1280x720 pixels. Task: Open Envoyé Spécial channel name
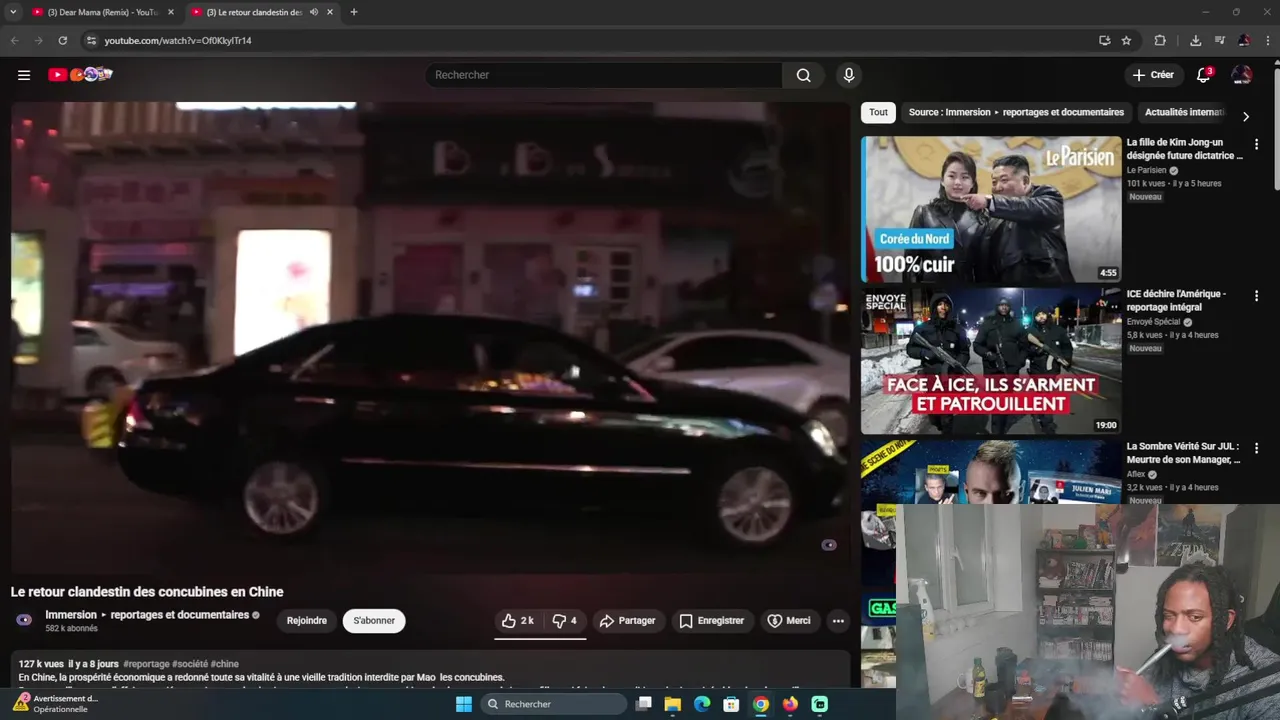click(1153, 322)
